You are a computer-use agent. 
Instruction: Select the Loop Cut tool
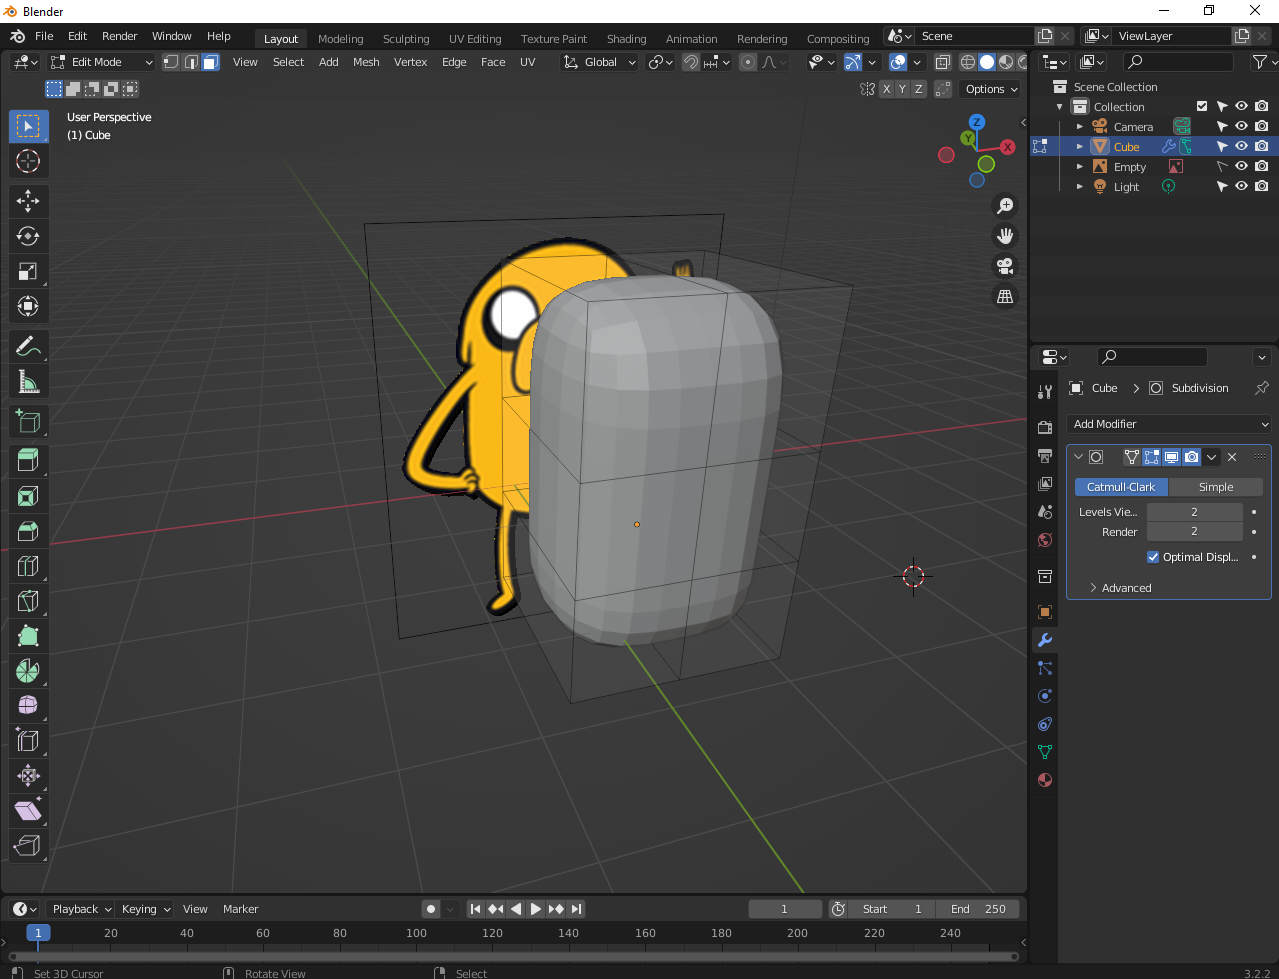pos(28,566)
